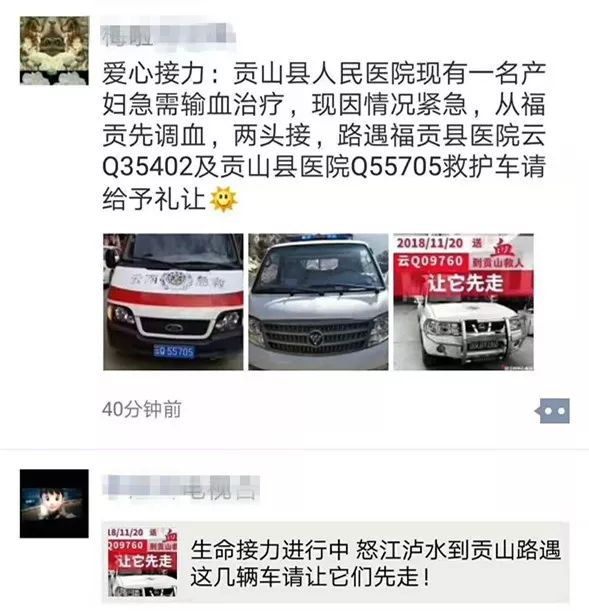
Task: Select plate number Q55705 in post text
Action: (x=396, y=167)
